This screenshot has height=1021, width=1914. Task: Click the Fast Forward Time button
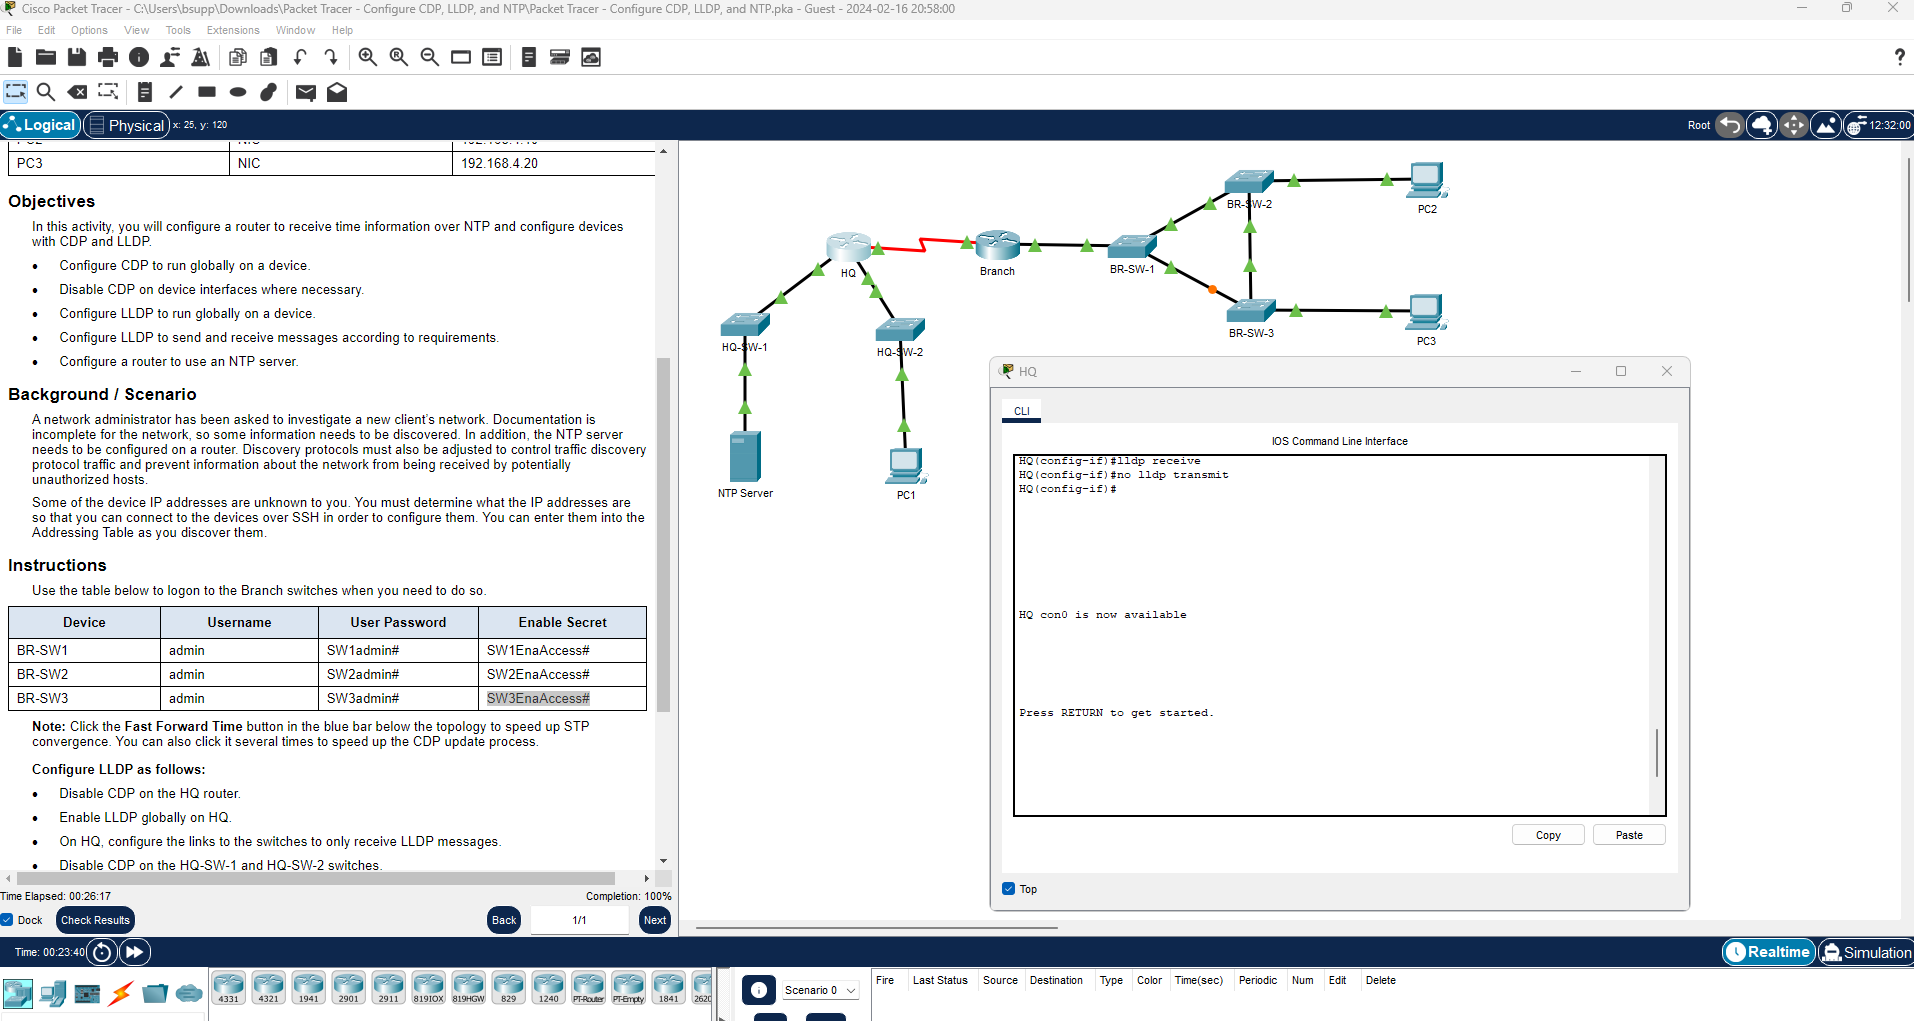tap(135, 952)
